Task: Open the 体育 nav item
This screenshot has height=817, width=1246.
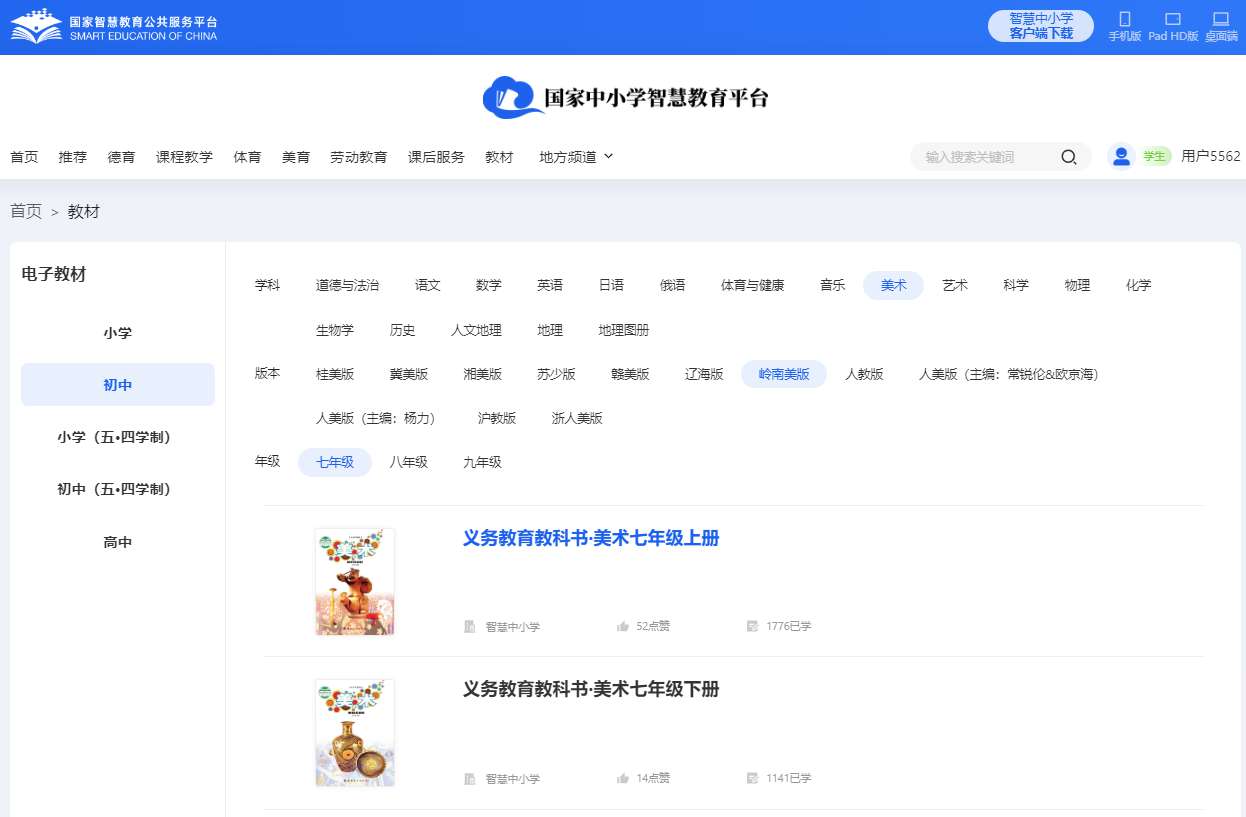Action: pos(247,157)
